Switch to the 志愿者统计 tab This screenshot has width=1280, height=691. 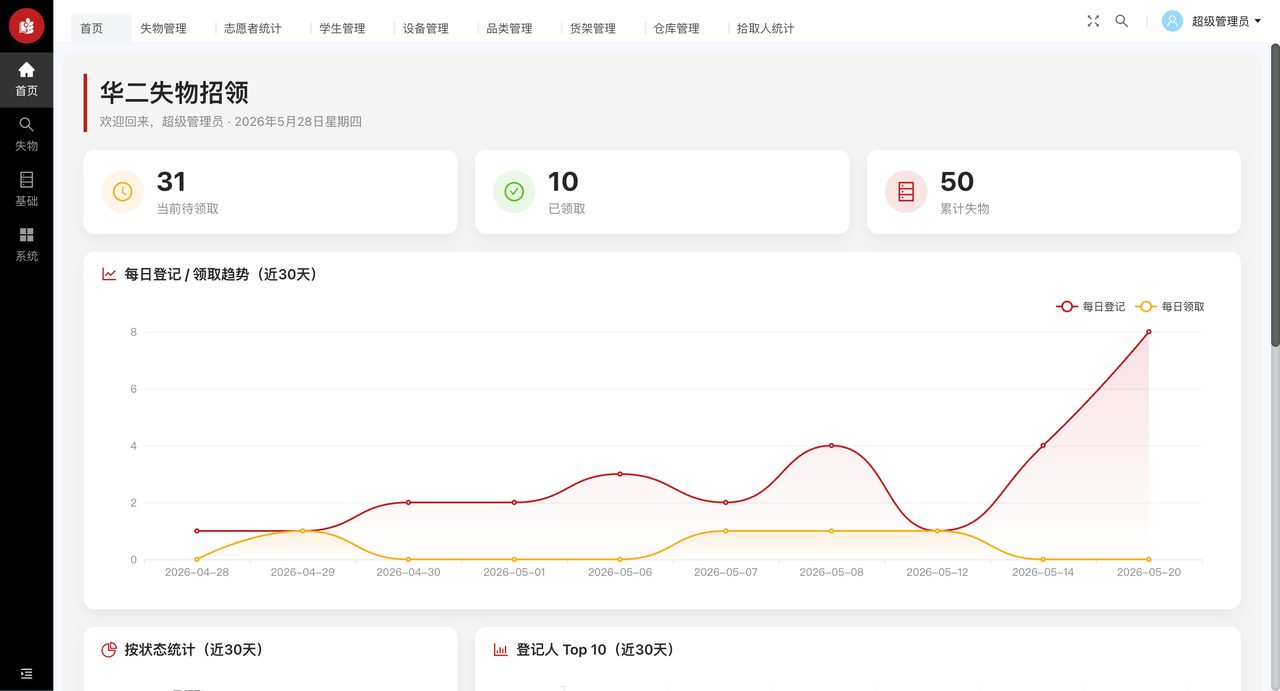coord(253,29)
